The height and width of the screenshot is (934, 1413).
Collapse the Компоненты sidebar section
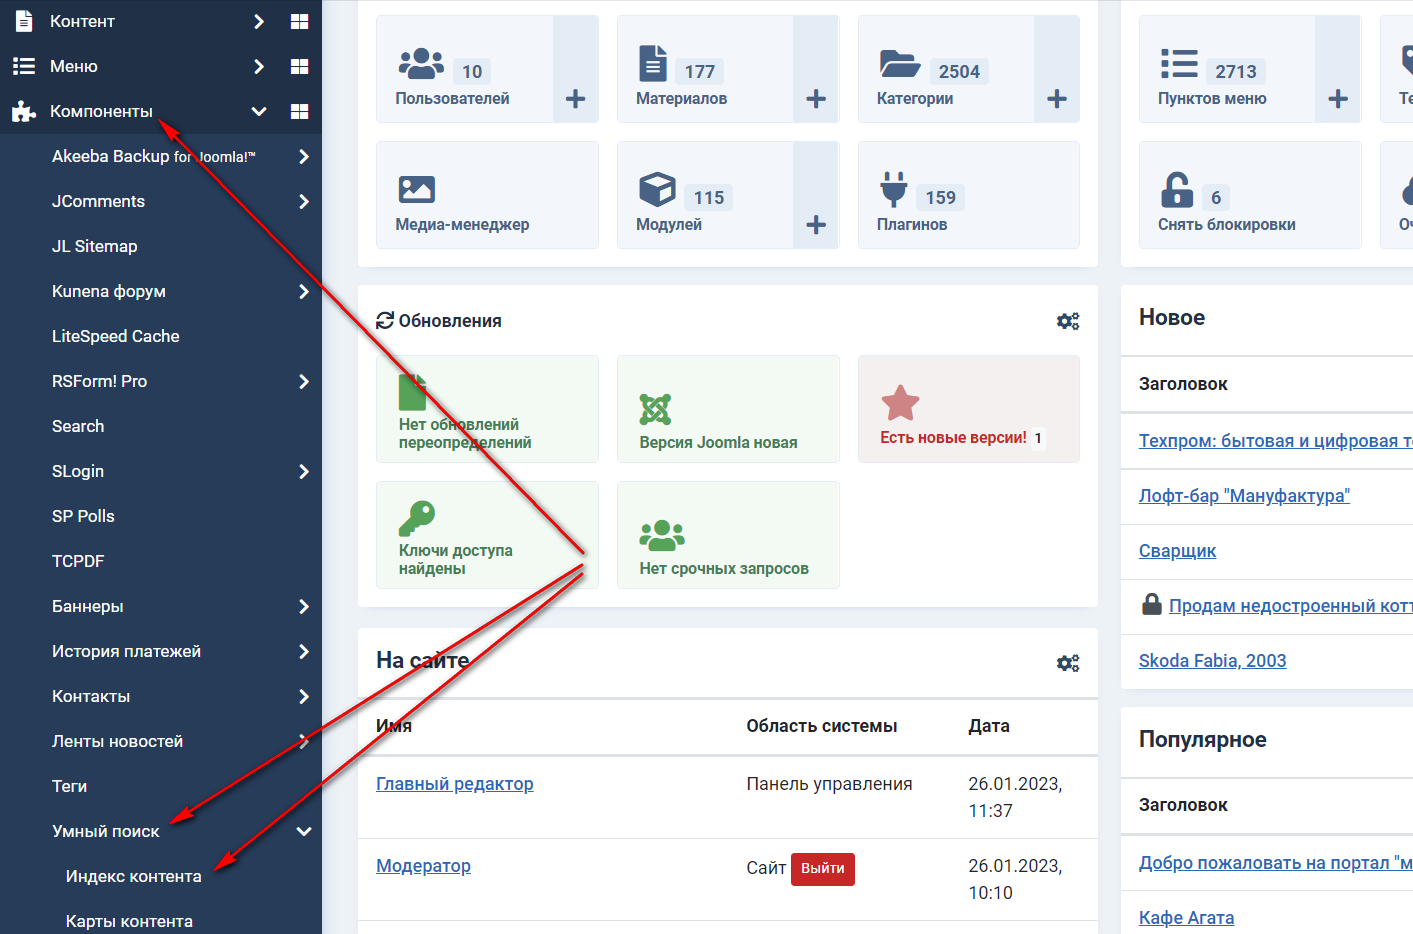[x=259, y=111]
